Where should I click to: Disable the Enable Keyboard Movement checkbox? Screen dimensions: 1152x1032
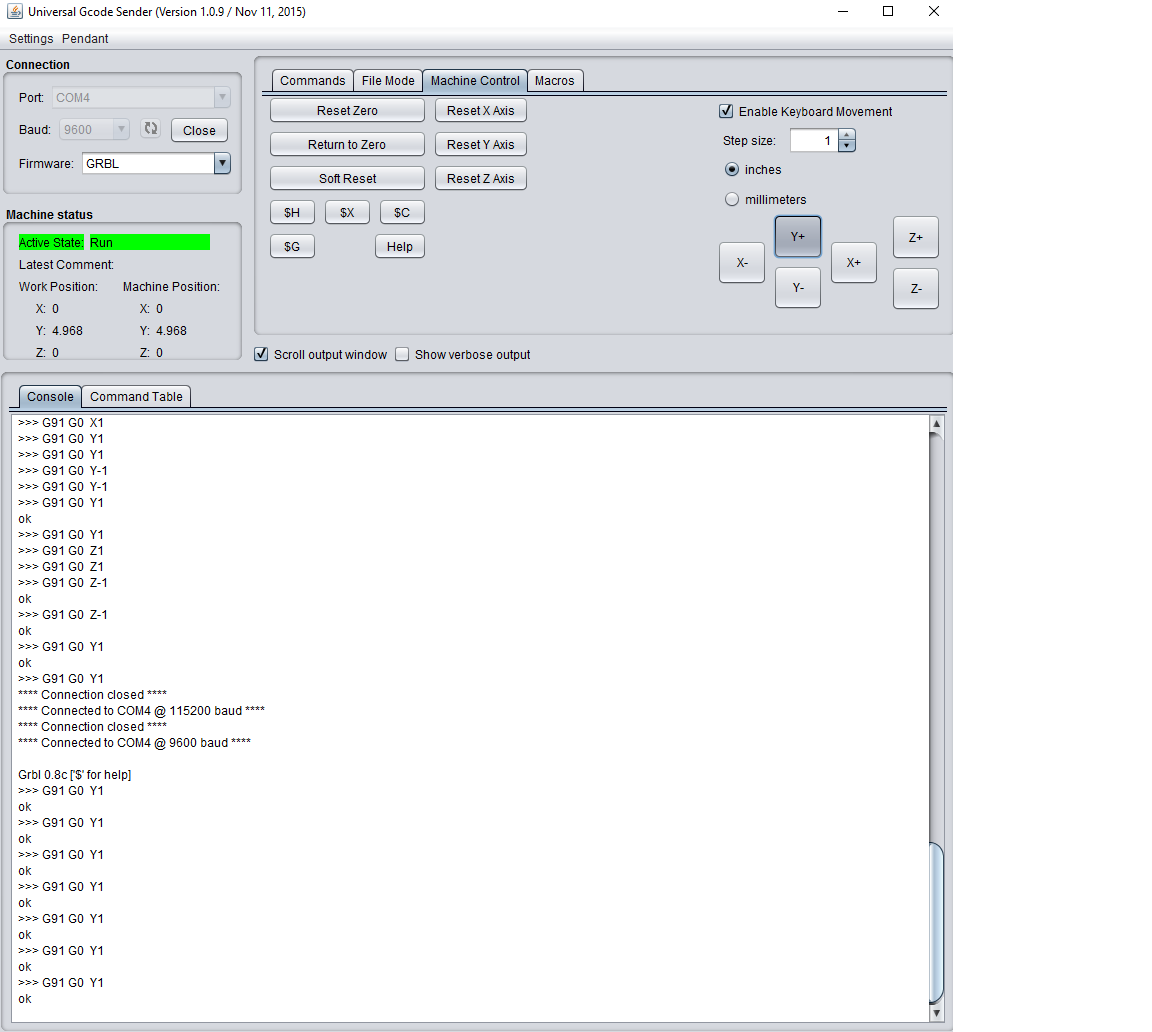click(727, 111)
